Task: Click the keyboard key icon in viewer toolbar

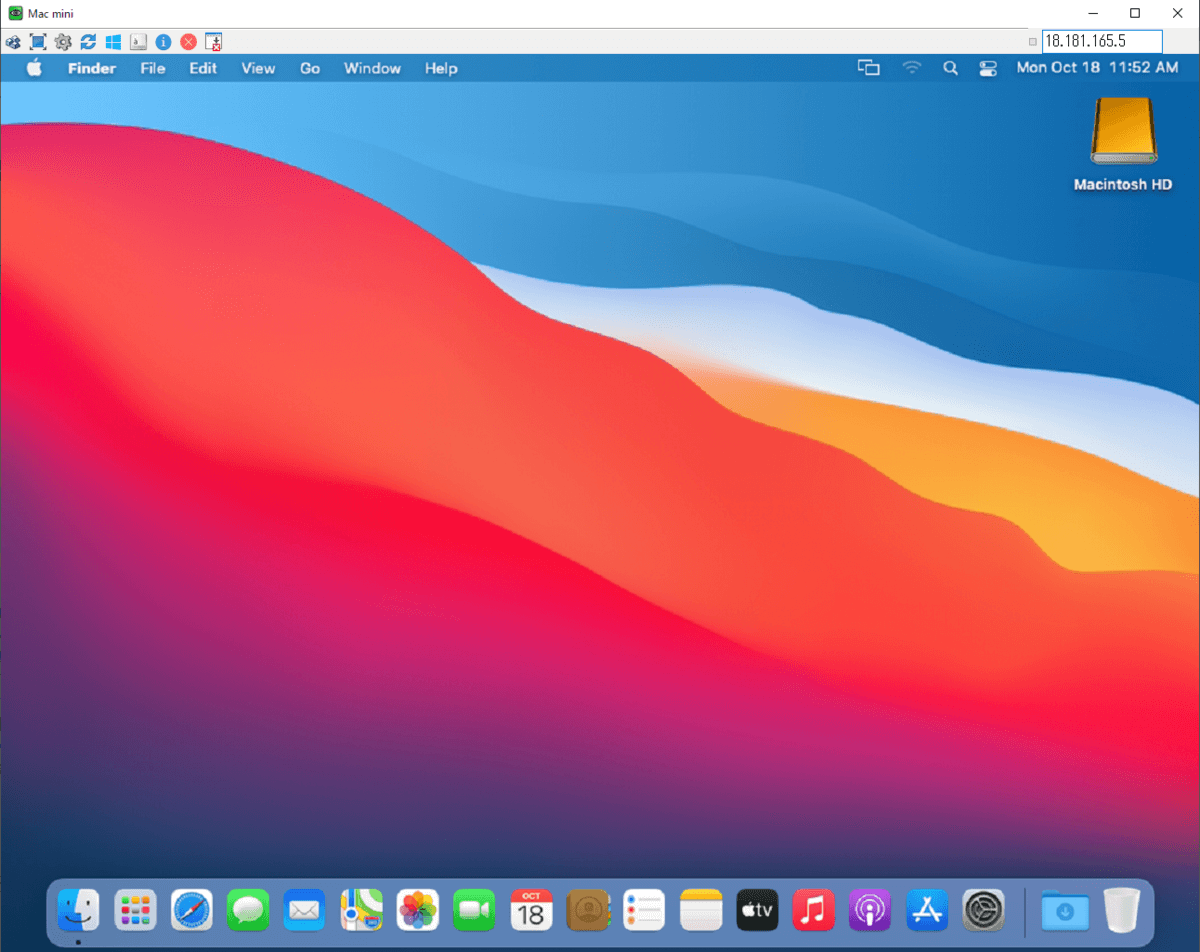Action: [x=138, y=42]
